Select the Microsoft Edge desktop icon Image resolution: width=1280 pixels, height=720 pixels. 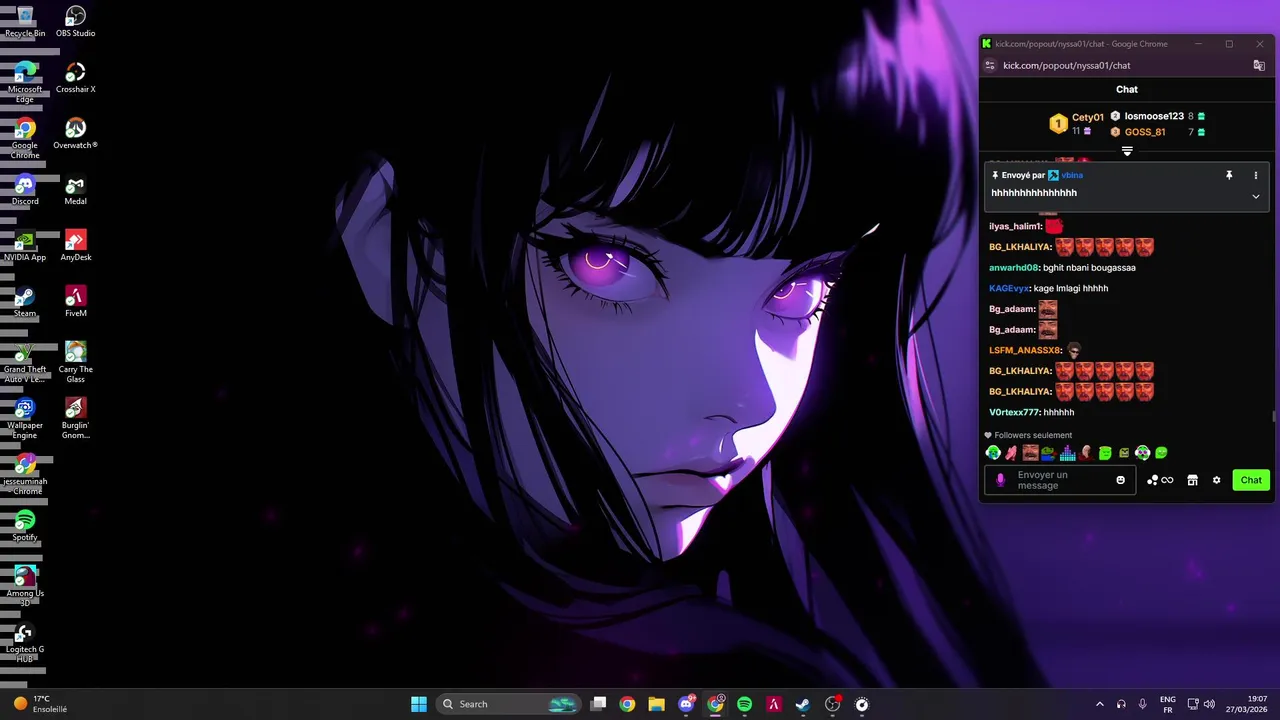25,82
